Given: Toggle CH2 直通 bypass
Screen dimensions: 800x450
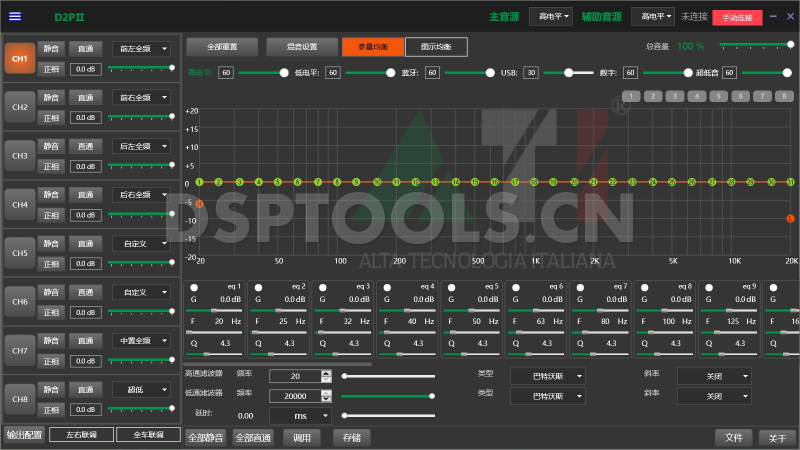Looking at the screenshot, I should (85, 97).
